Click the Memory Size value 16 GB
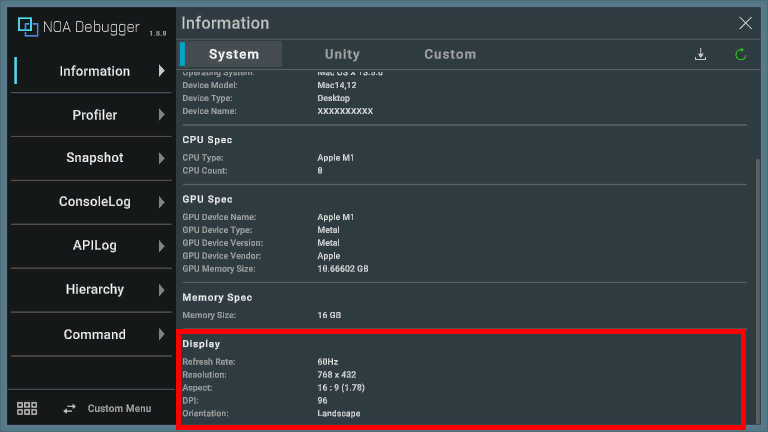 329,315
